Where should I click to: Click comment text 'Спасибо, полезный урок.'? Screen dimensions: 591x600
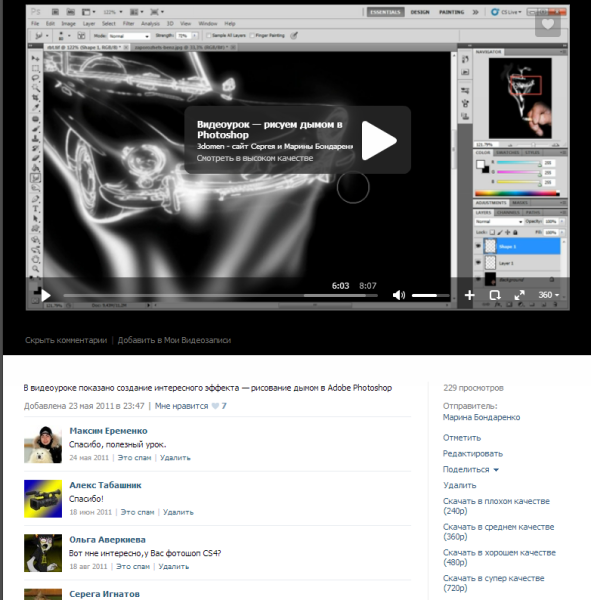click(118, 445)
